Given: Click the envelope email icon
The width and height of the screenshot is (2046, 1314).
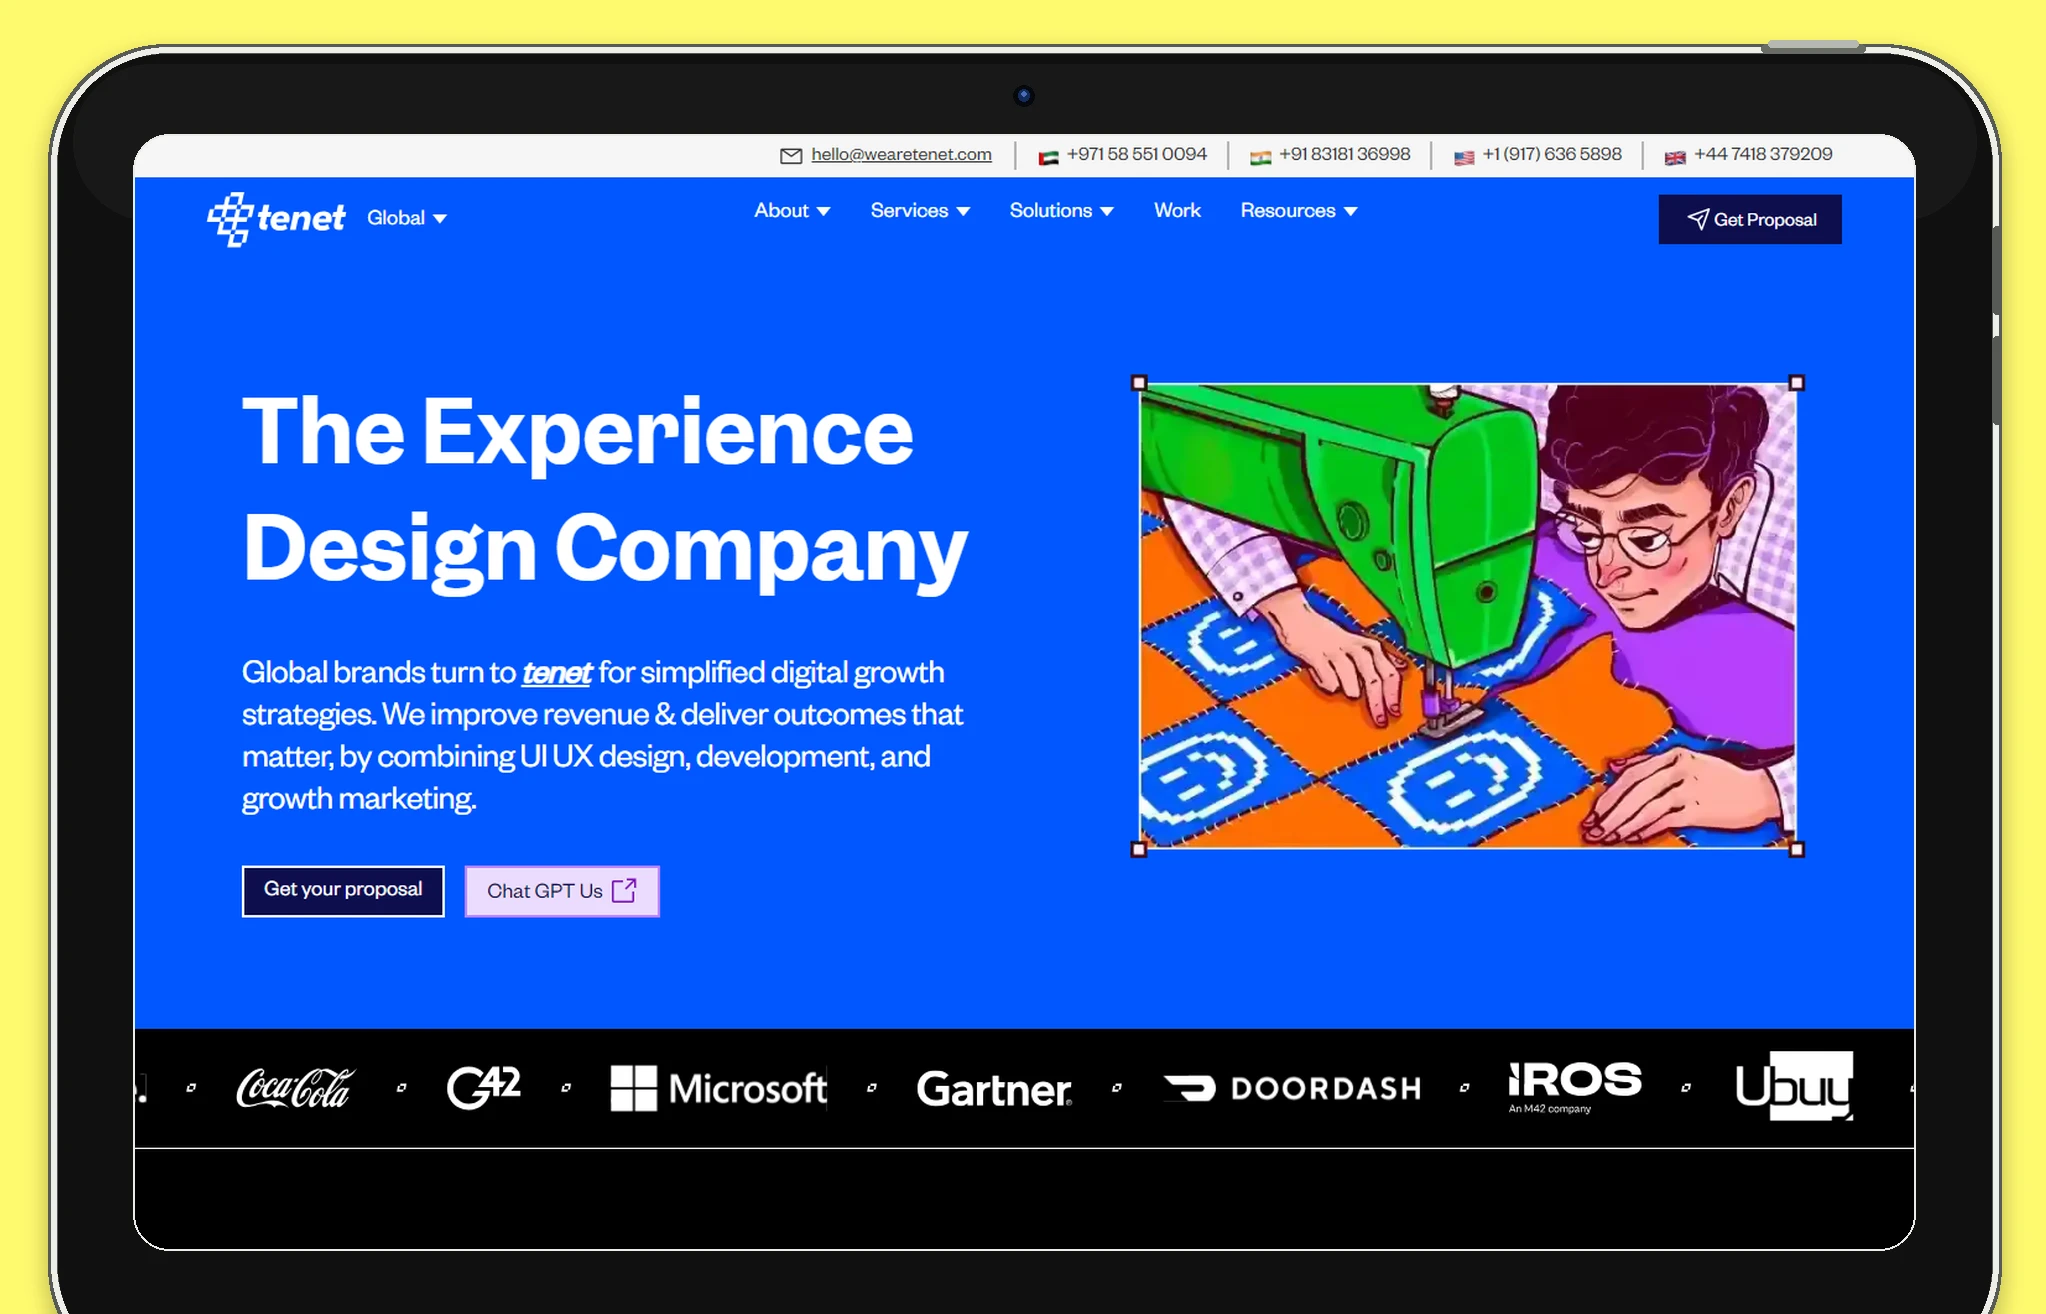Looking at the screenshot, I should [x=791, y=155].
